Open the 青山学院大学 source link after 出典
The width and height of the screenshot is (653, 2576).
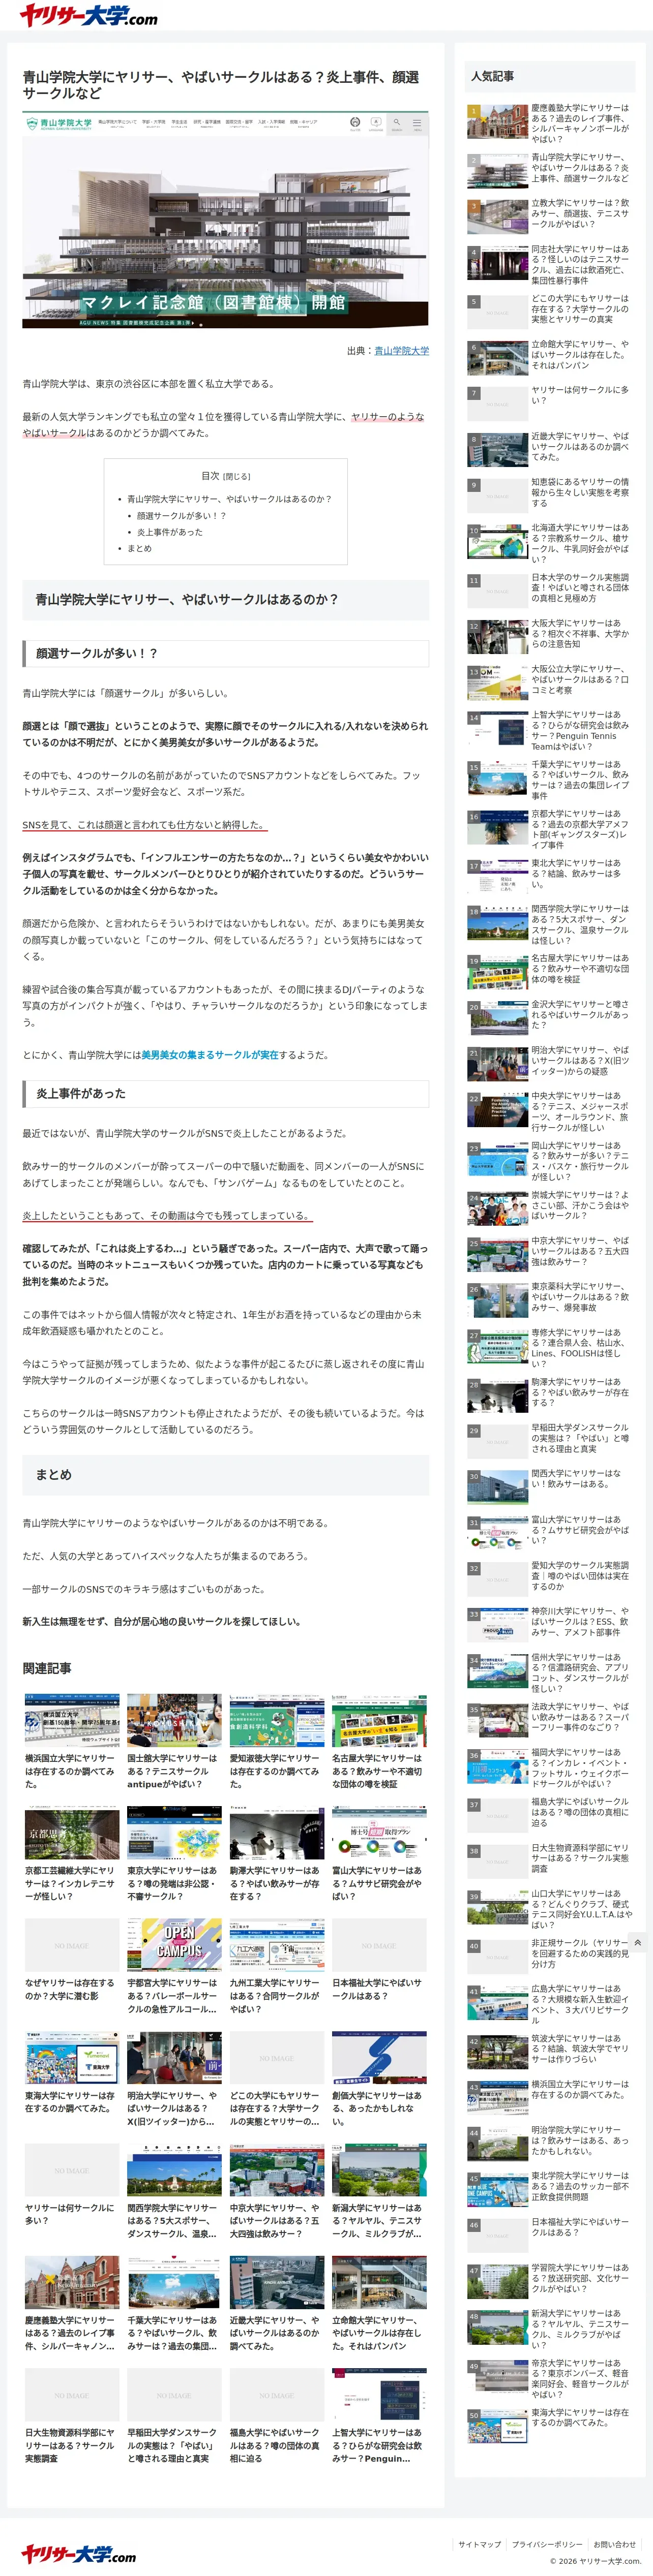401,351
